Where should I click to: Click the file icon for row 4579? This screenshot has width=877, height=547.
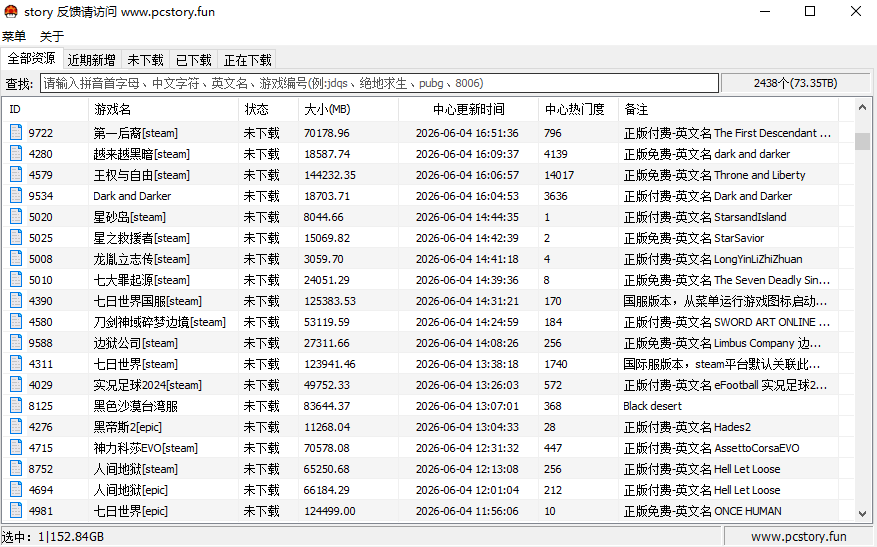coord(16,175)
